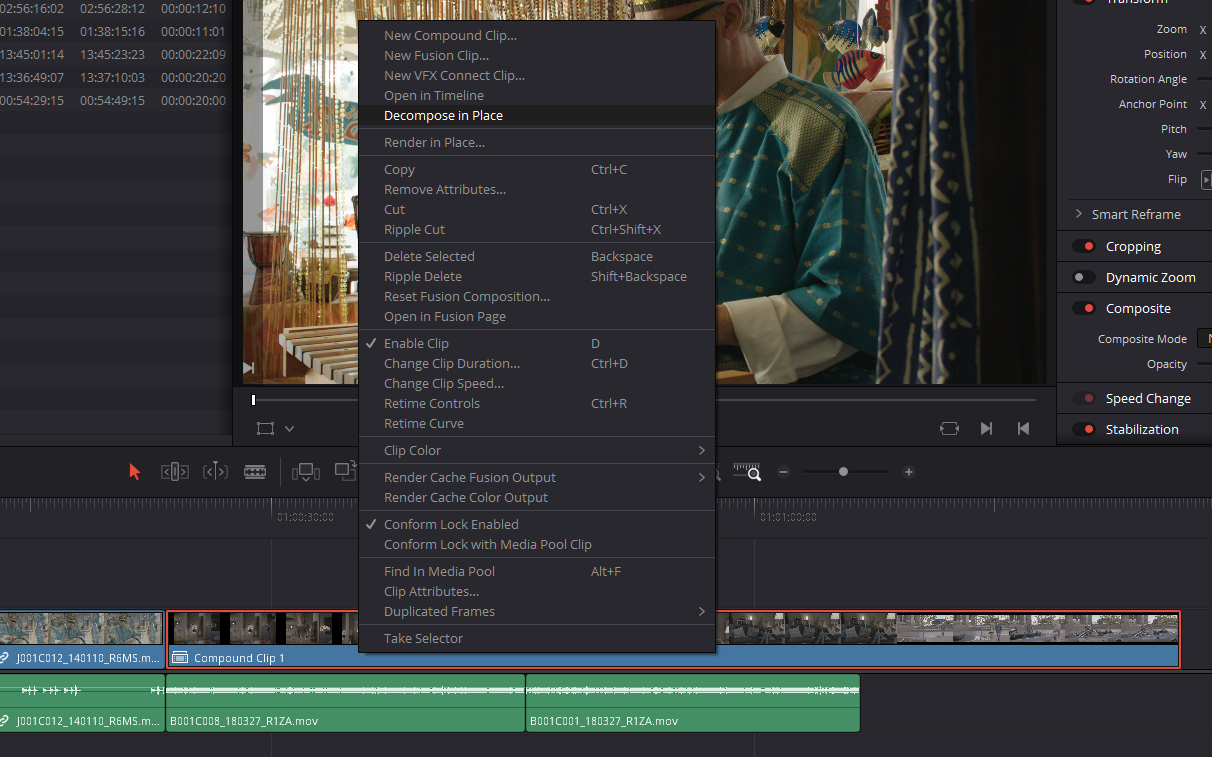Select Change Clip Speed... option
This screenshot has width=1212, height=757.
(537, 383)
